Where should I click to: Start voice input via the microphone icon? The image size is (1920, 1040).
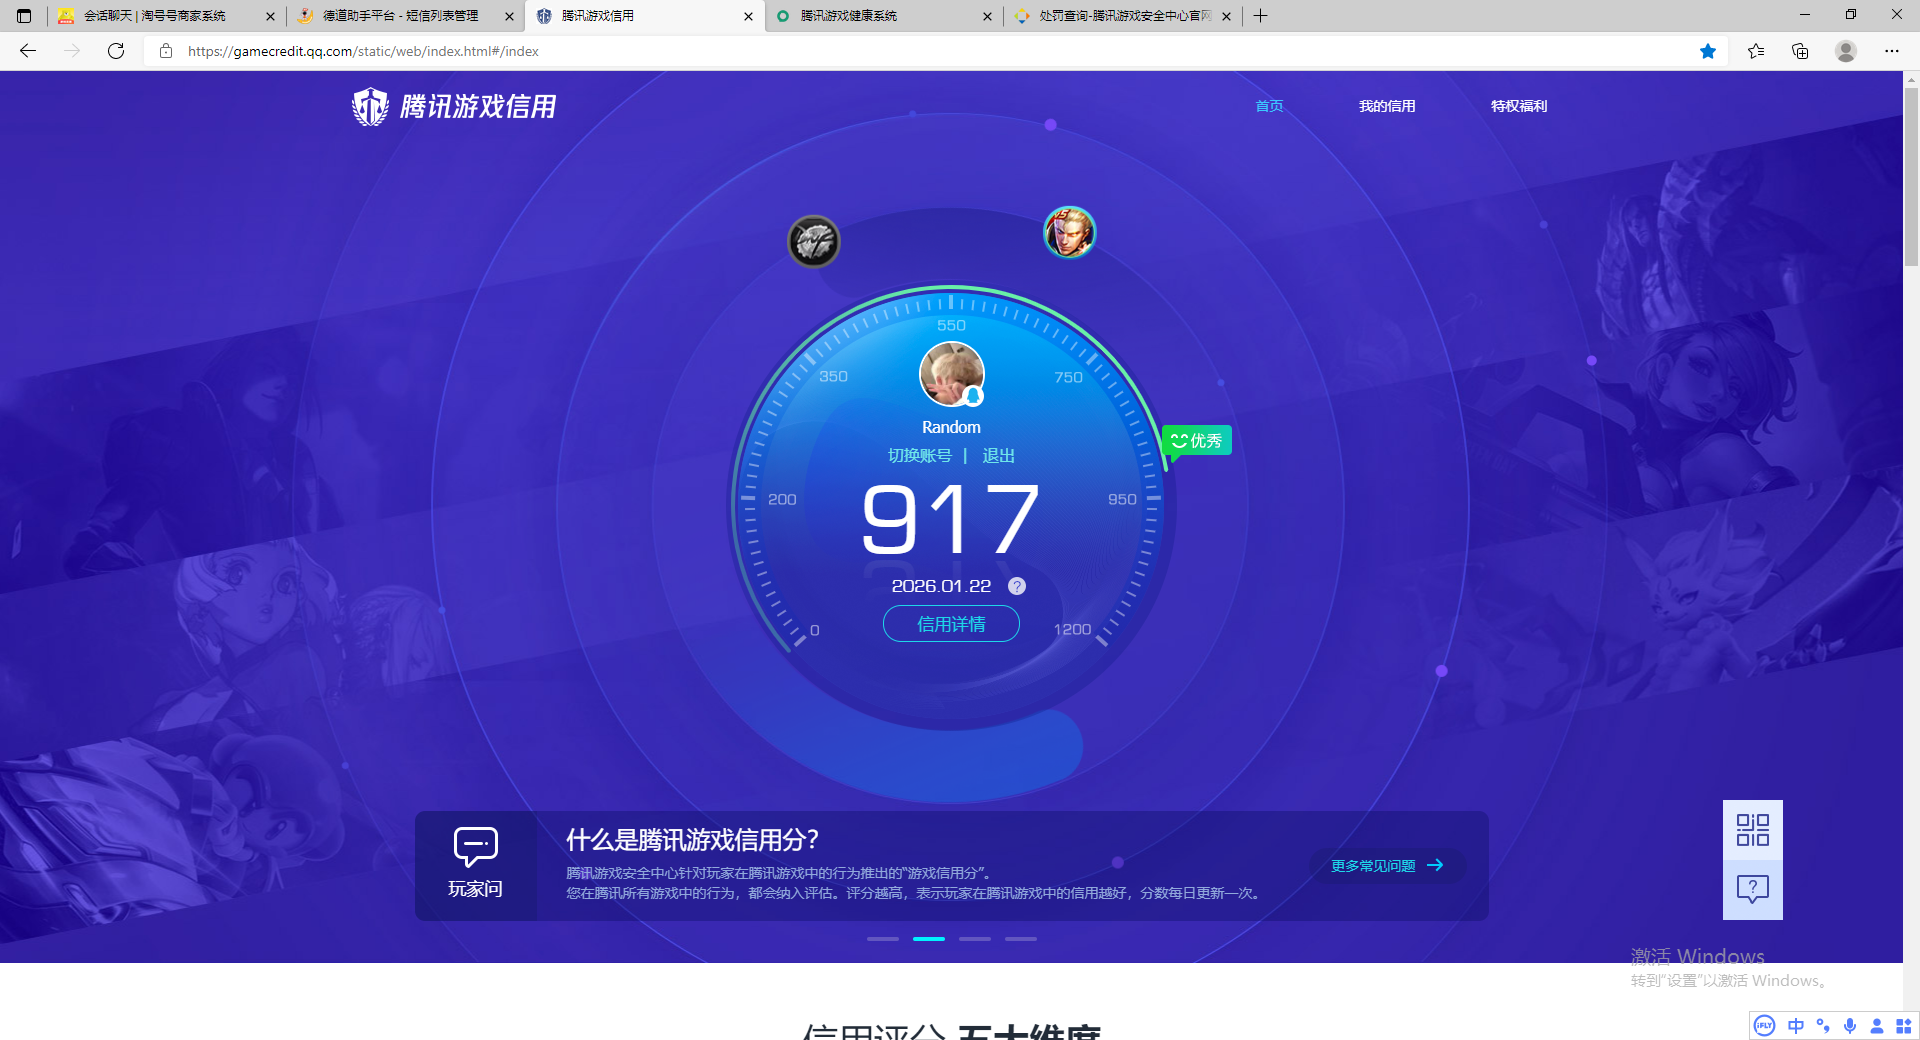coord(1849,1026)
